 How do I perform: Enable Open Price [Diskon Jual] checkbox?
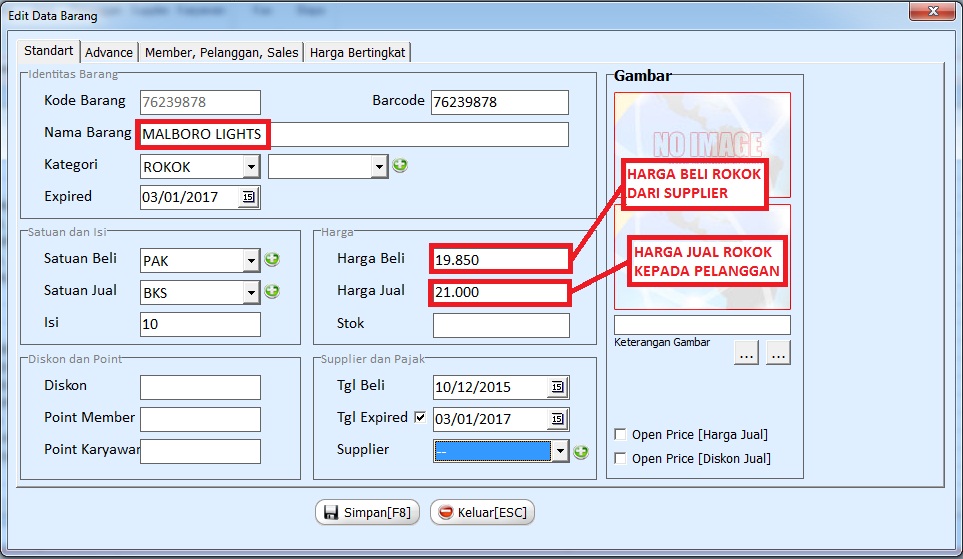tap(620, 458)
